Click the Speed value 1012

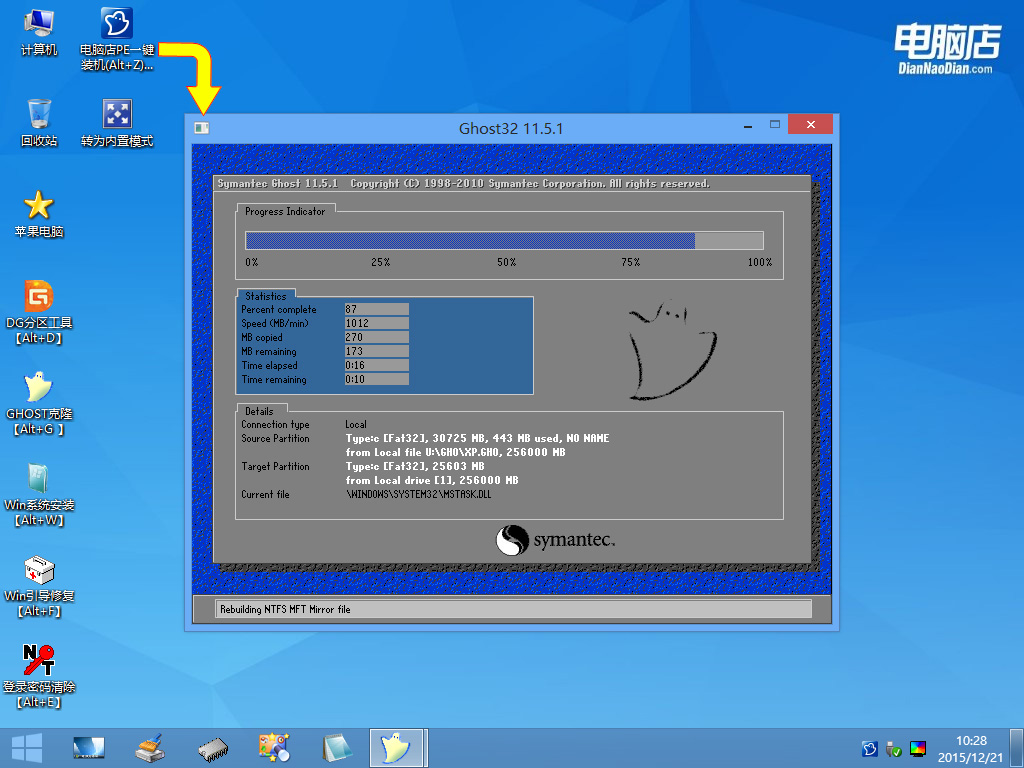[377, 323]
